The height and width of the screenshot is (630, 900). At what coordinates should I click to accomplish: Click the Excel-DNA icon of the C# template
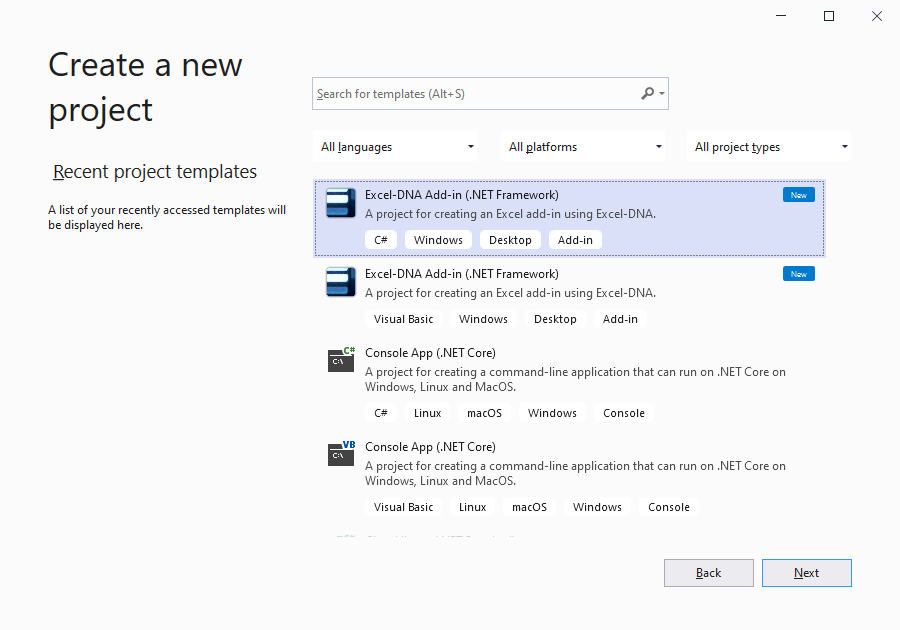coord(341,203)
